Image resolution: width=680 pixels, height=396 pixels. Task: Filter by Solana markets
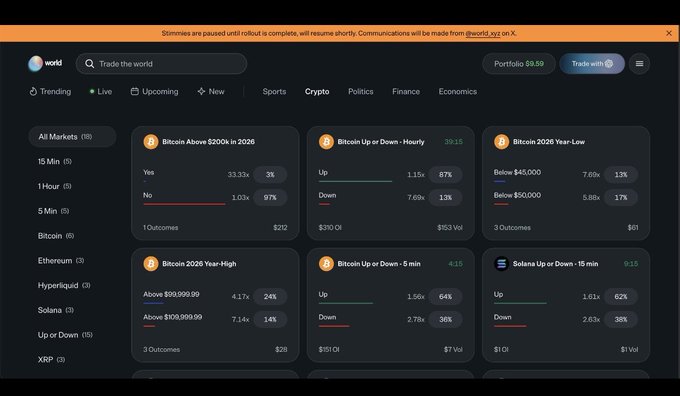[x=56, y=310]
